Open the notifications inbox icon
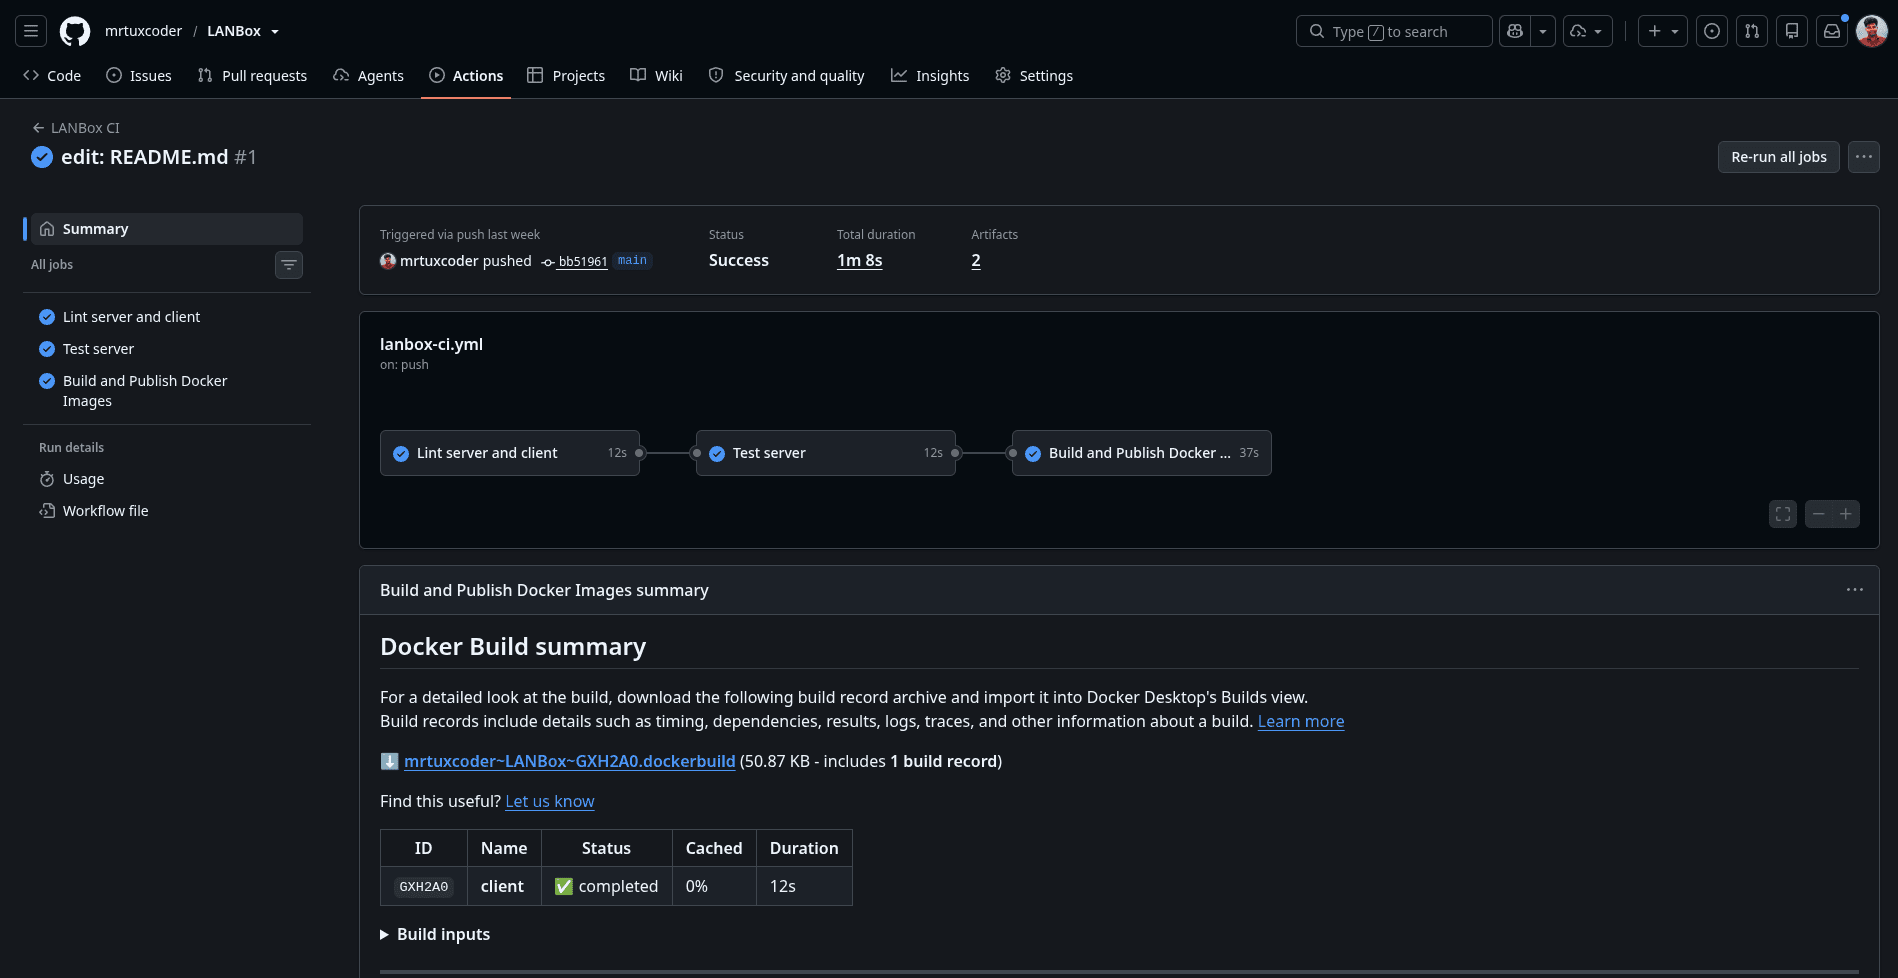 [1832, 31]
